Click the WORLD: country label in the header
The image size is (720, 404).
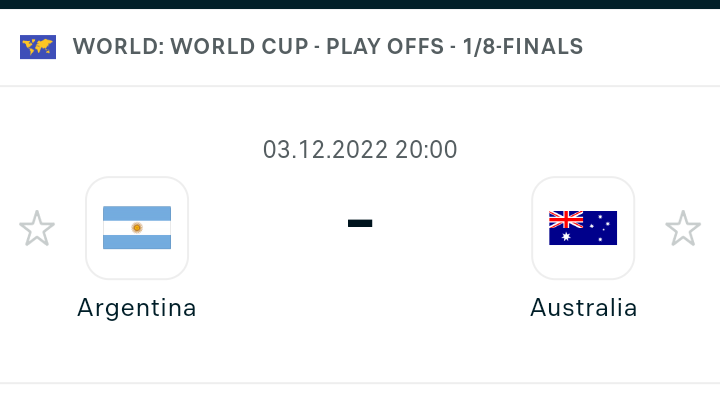[118, 46]
